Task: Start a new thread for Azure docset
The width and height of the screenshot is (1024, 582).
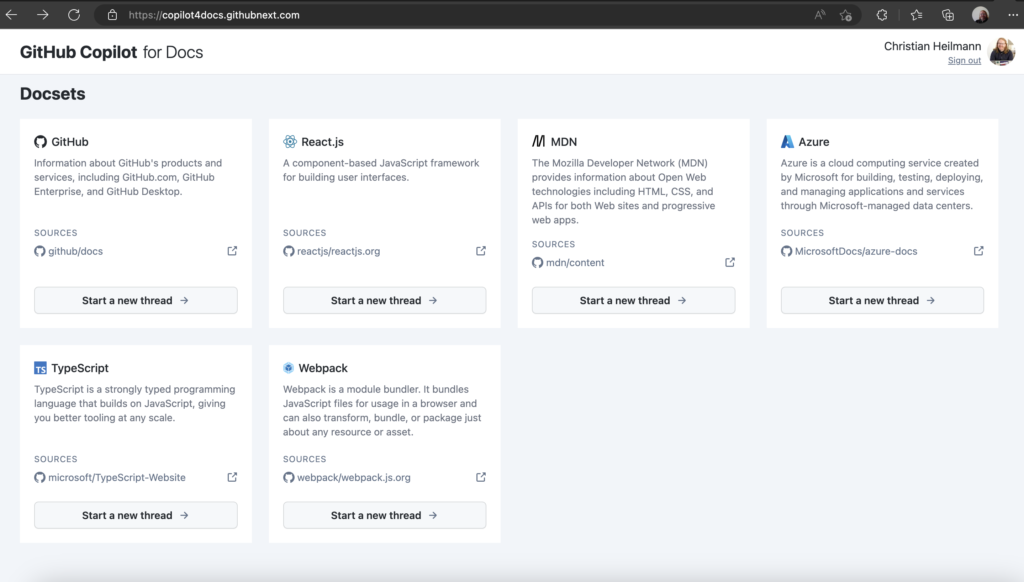Action: point(882,300)
